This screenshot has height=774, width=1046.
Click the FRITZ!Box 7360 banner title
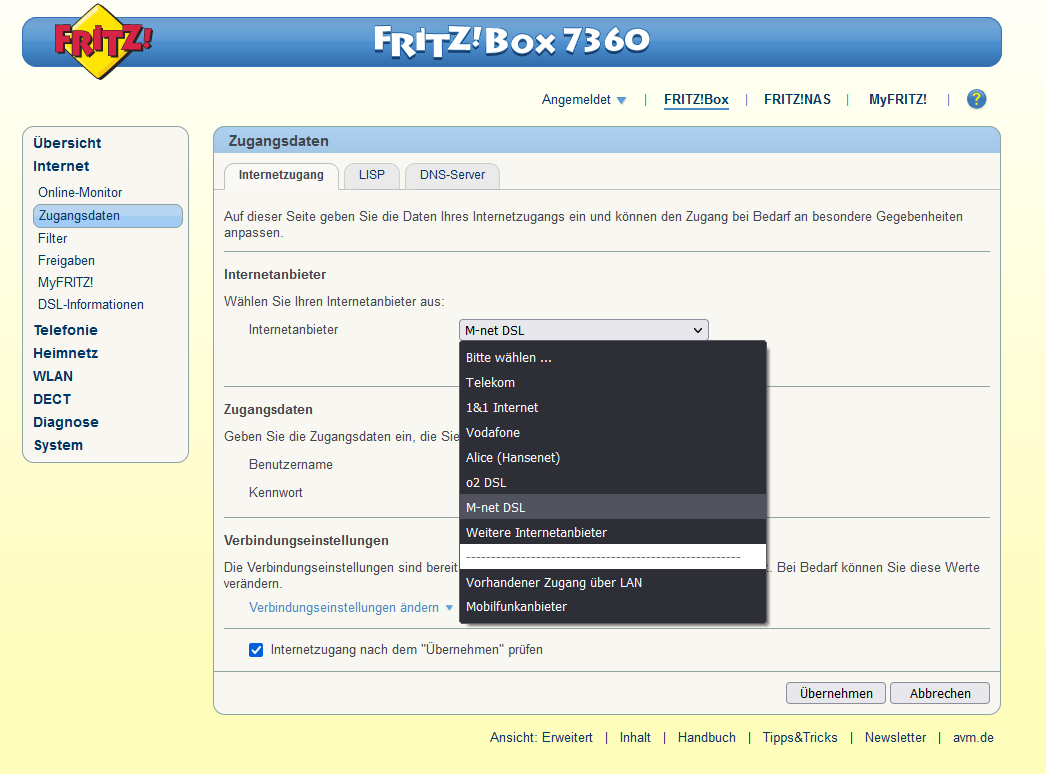pyautogui.click(x=512, y=41)
